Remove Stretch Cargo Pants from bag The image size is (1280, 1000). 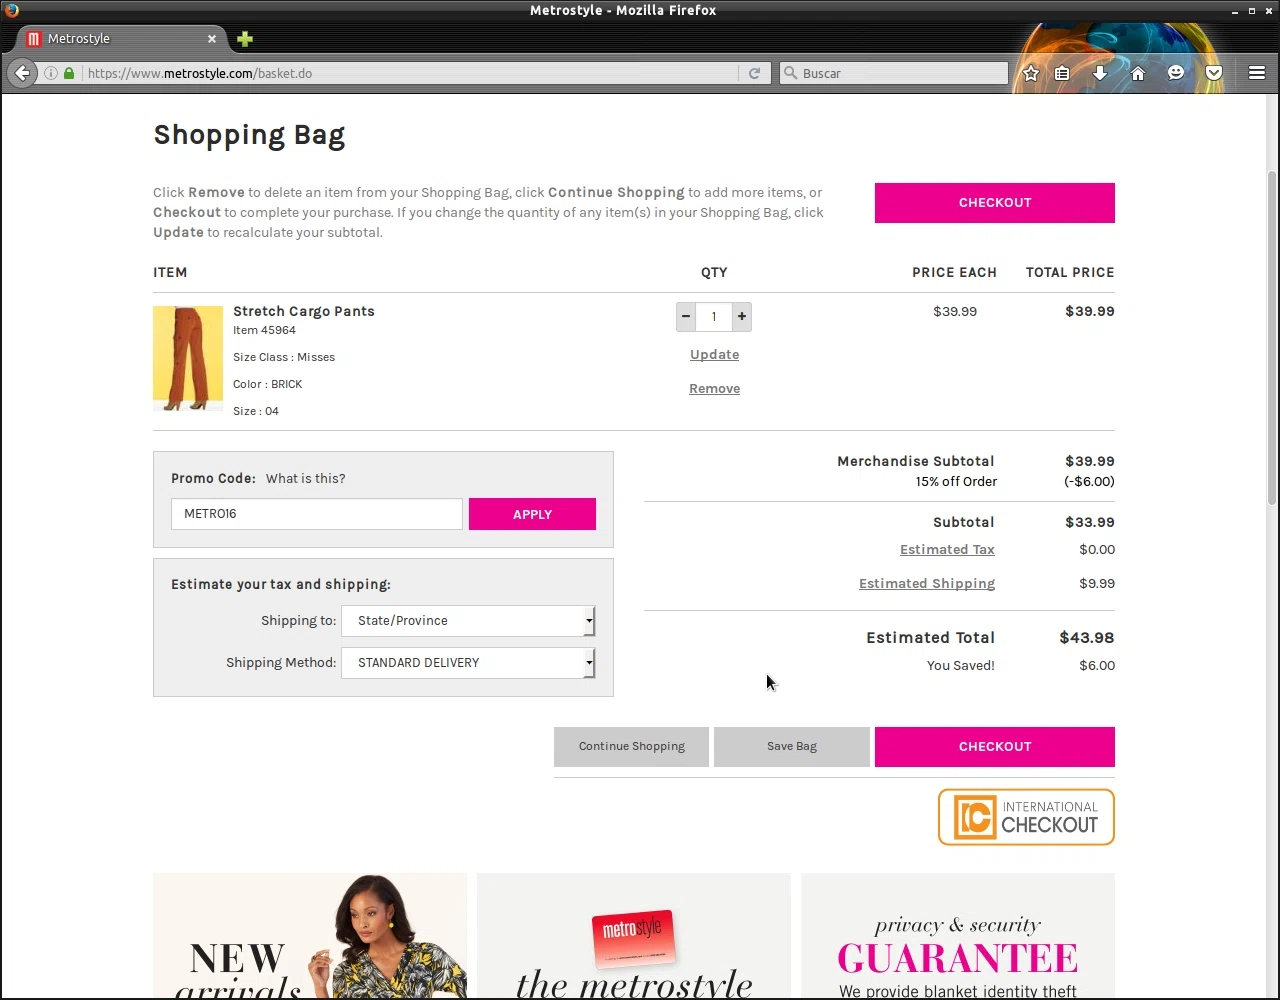click(714, 389)
